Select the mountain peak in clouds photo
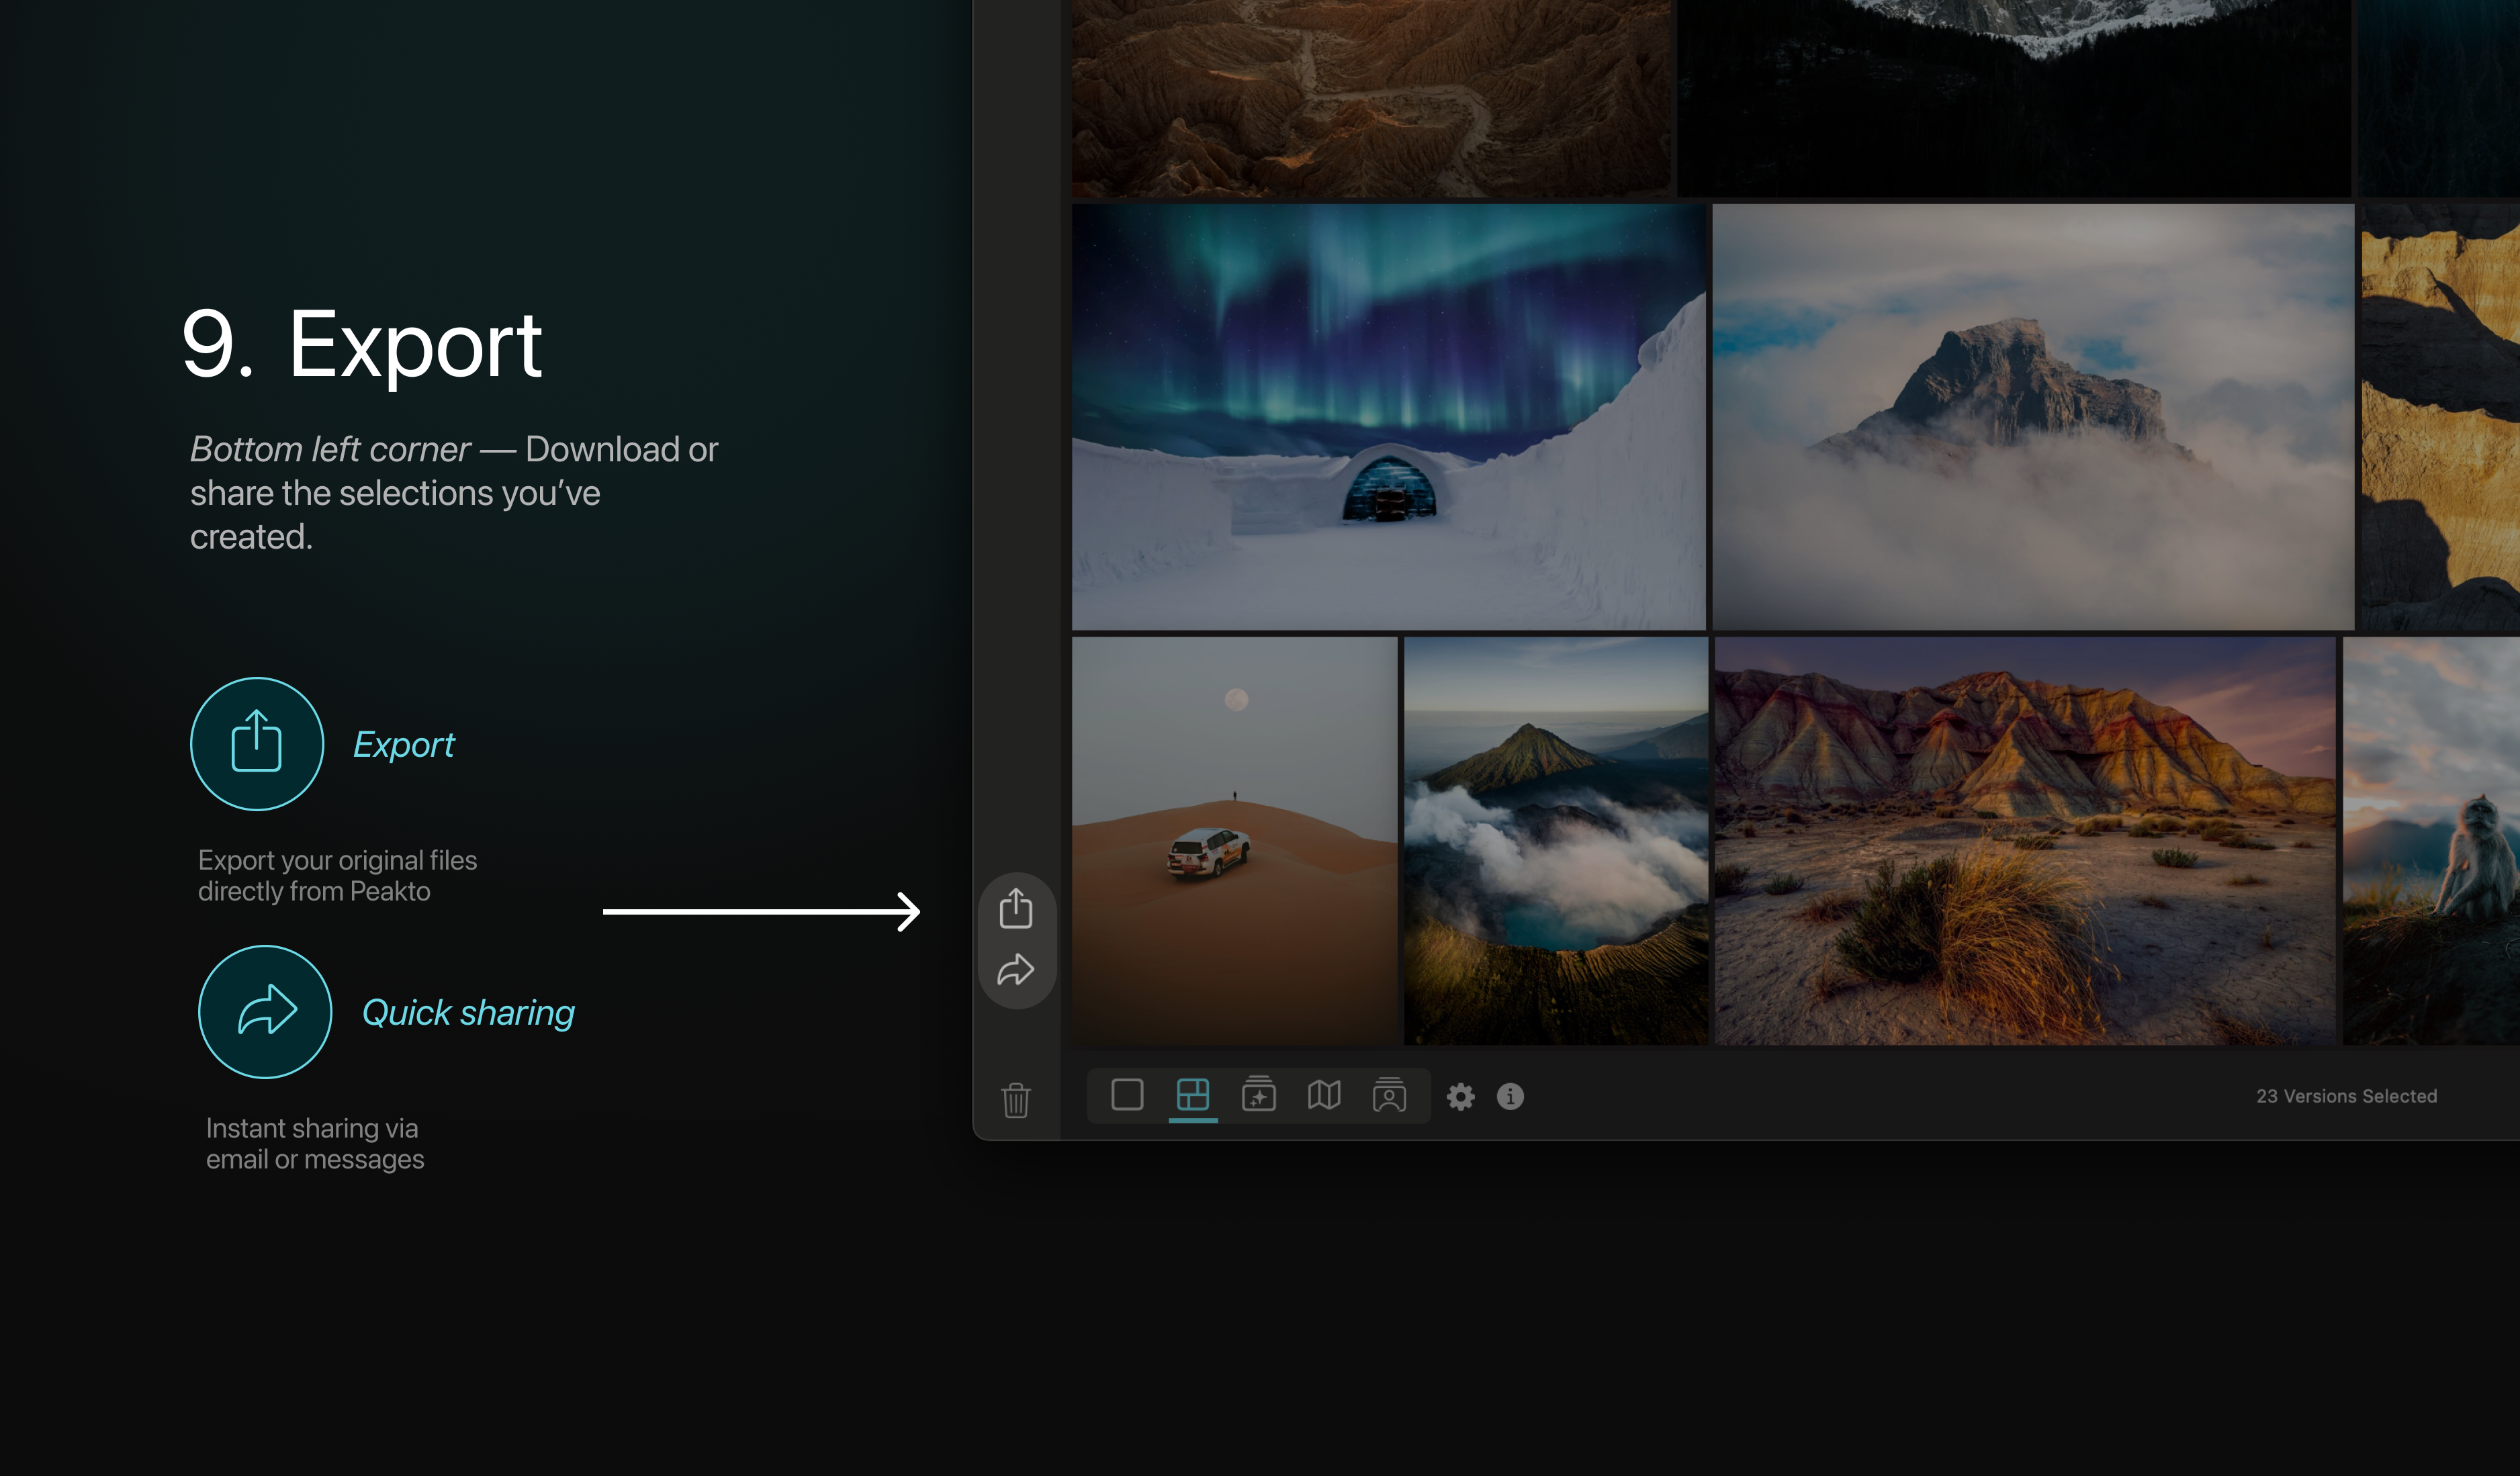Screen dimensions: 2520x1476 click(x=2032, y=417)
